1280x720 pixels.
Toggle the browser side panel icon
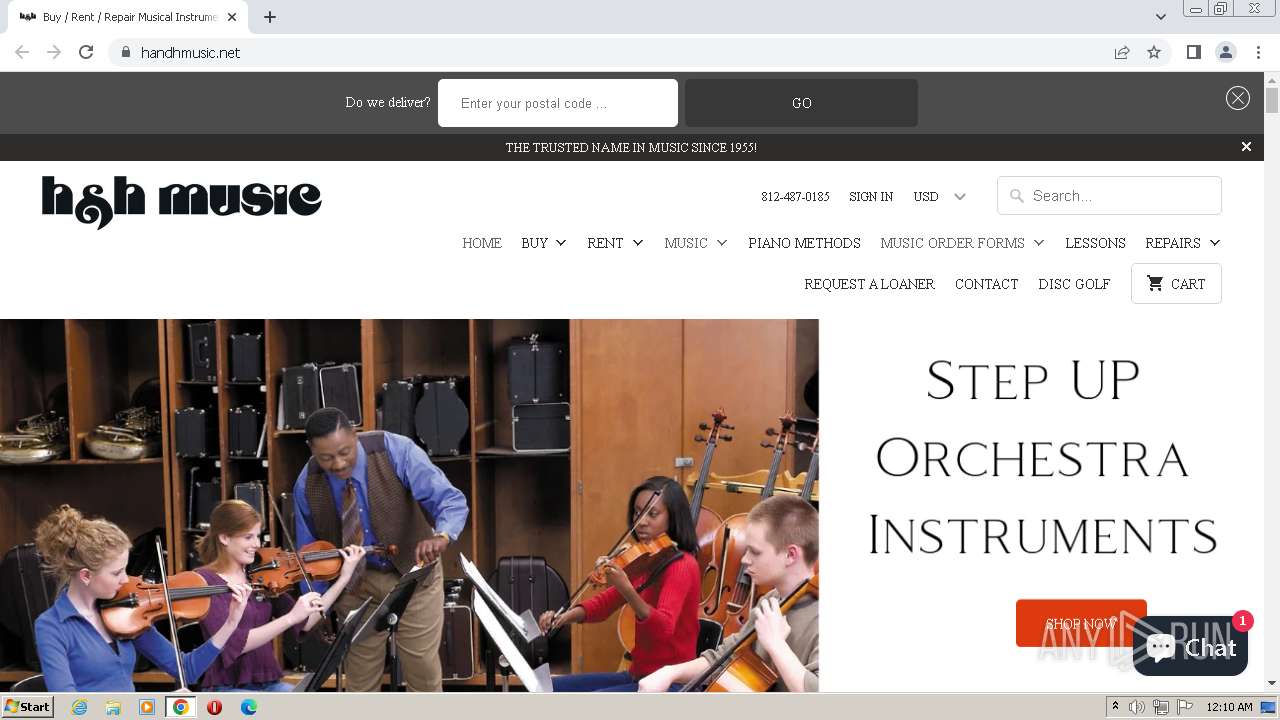[1193, 52]
